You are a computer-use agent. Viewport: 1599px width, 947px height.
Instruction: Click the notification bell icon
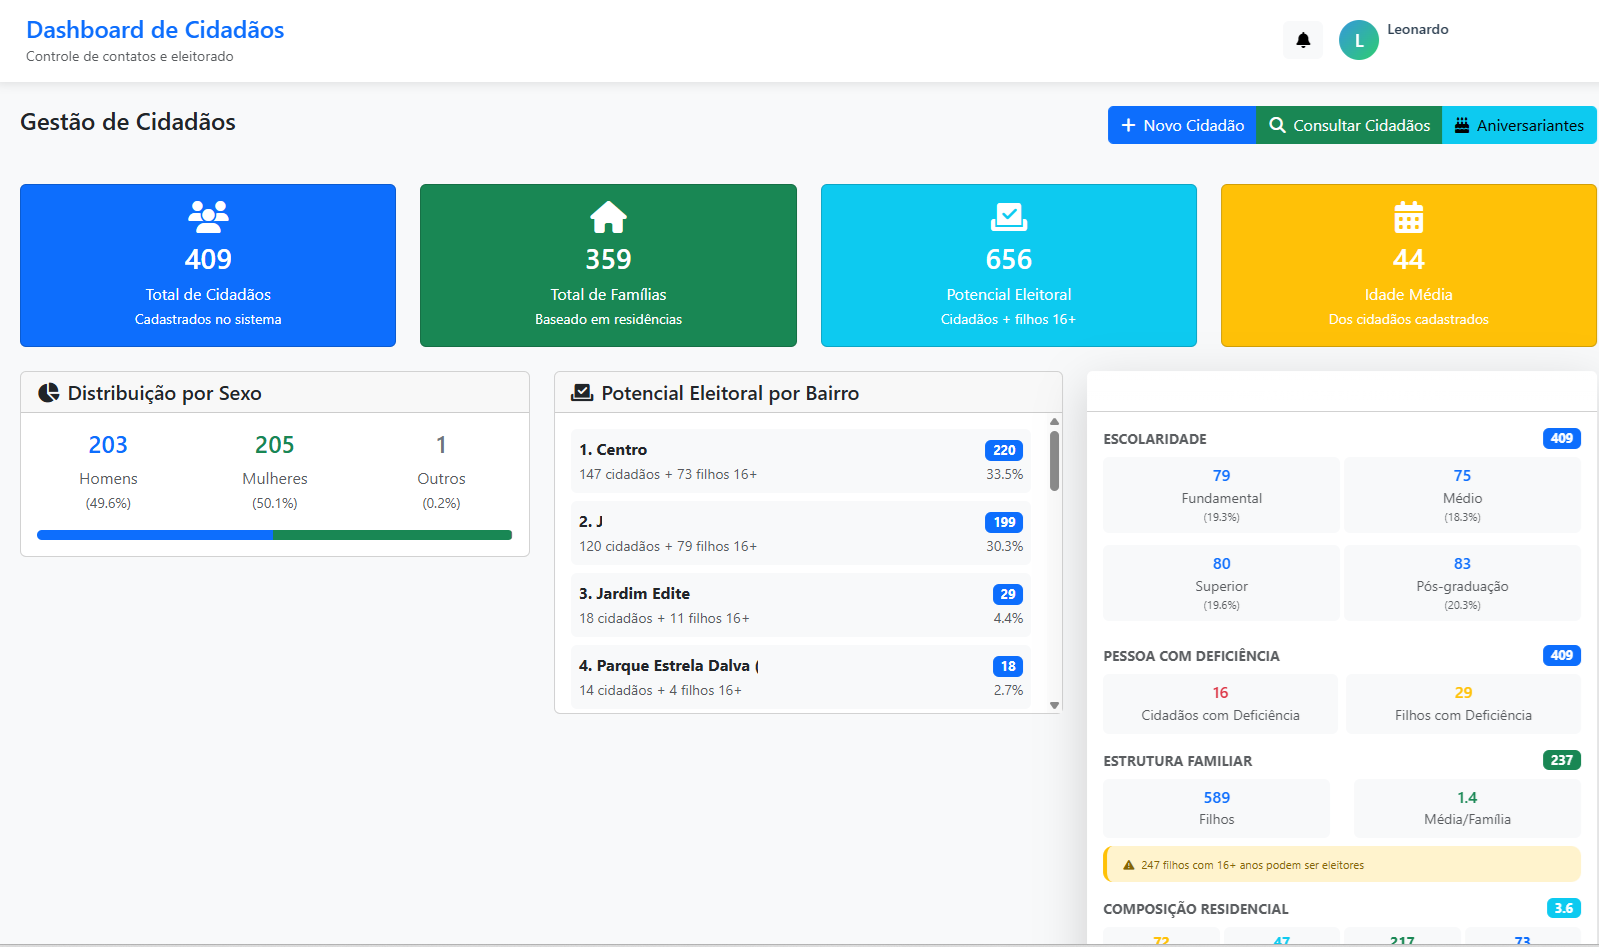pyautogui.click(x=1302, y=40)
